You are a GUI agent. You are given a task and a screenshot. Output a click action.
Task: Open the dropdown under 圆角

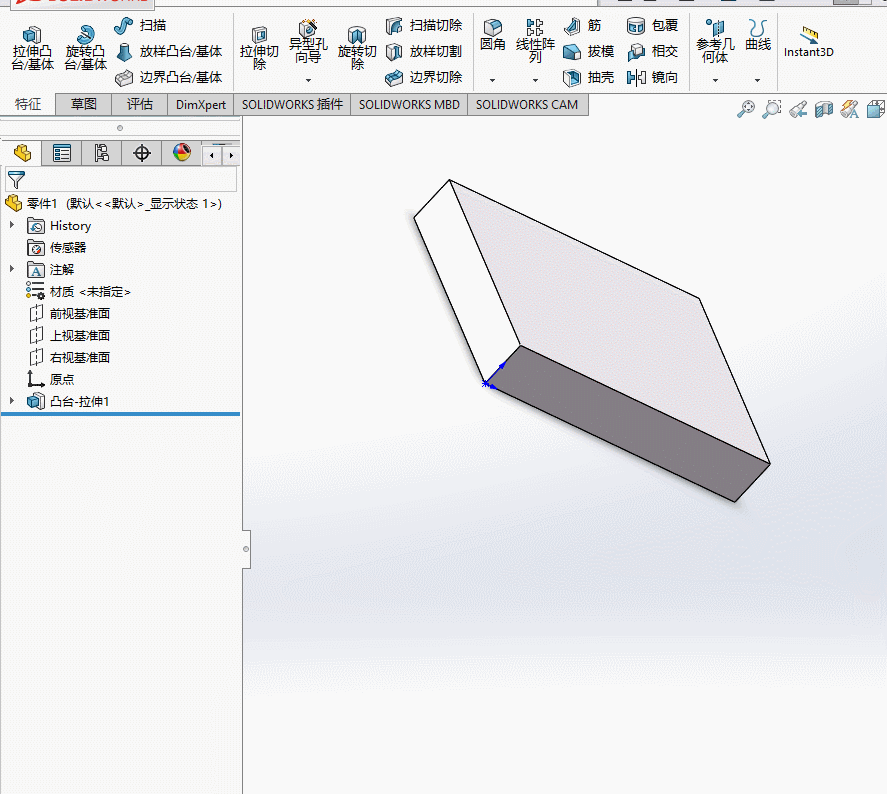(x=492, y=80)
